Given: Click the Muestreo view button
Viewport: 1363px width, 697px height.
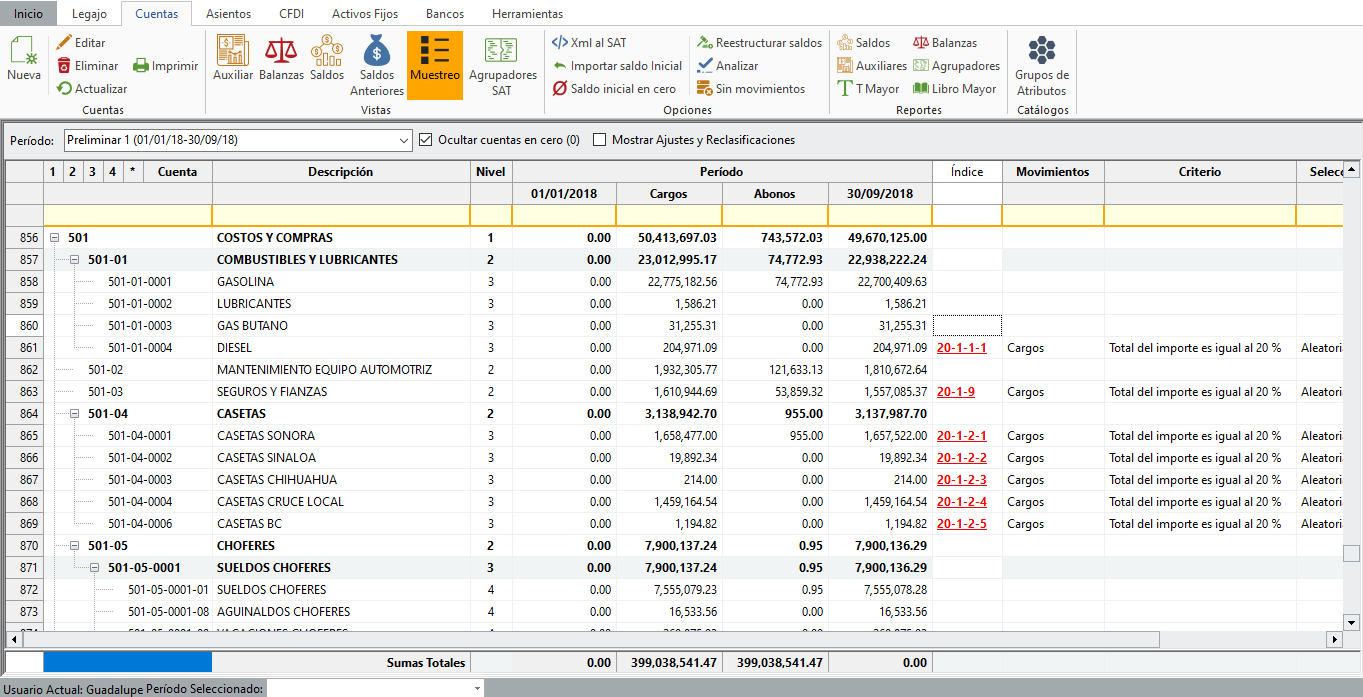Looking at the screenshot, I should click(435, 62).
